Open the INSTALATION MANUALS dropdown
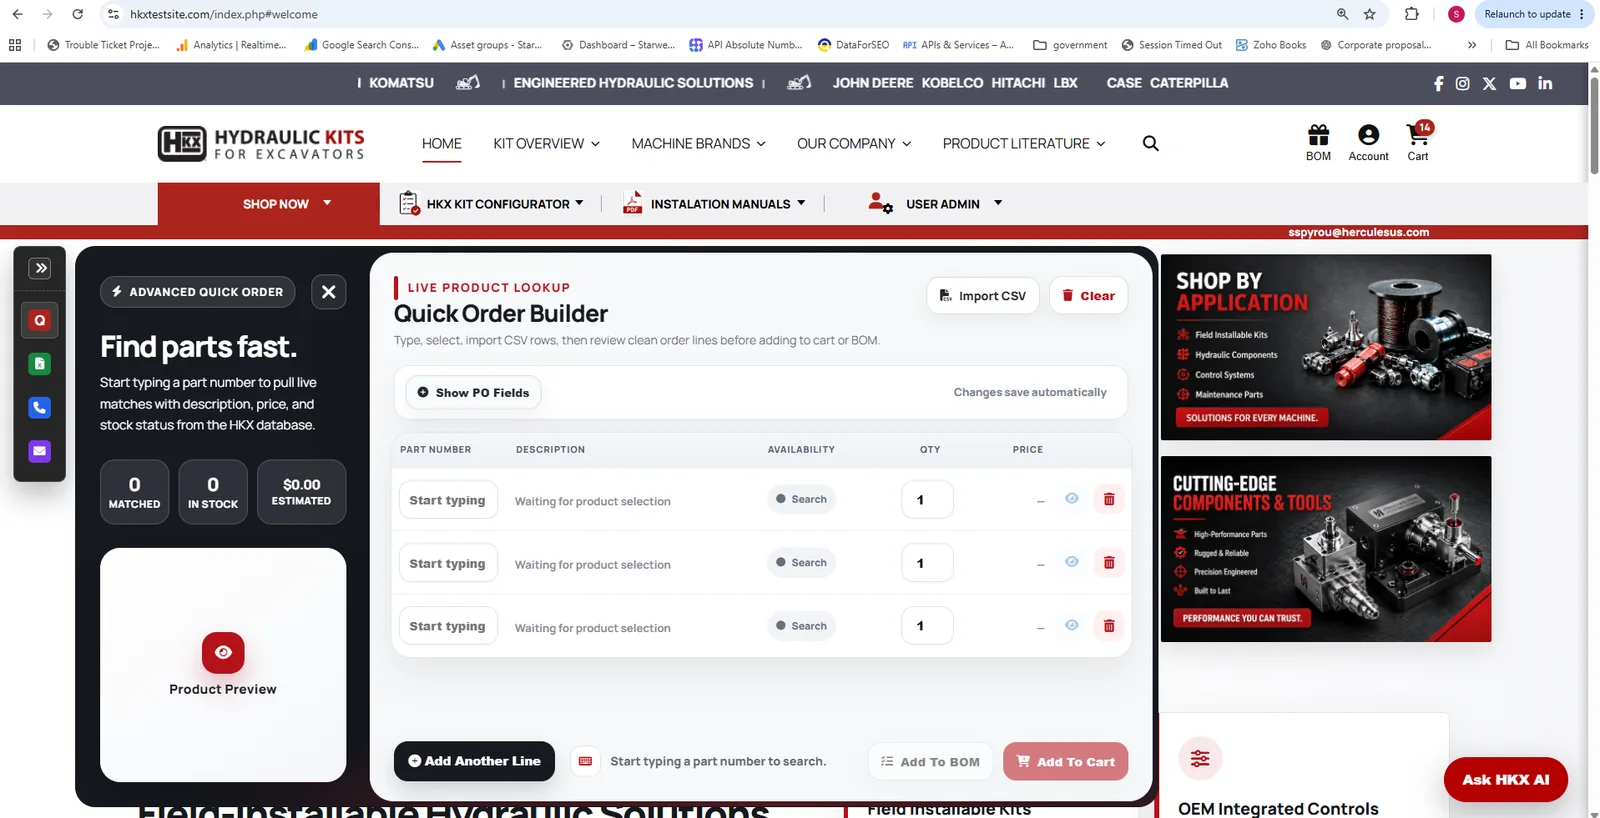1600x818 pixels. coord(714,204)
